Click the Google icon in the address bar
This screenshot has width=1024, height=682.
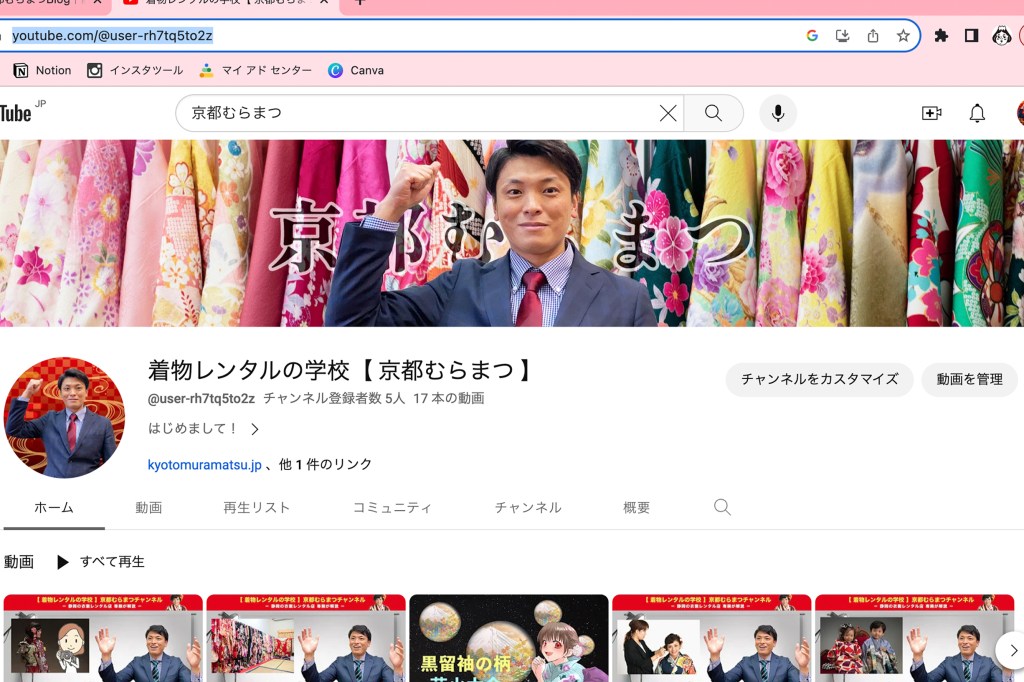click(811, 34)
